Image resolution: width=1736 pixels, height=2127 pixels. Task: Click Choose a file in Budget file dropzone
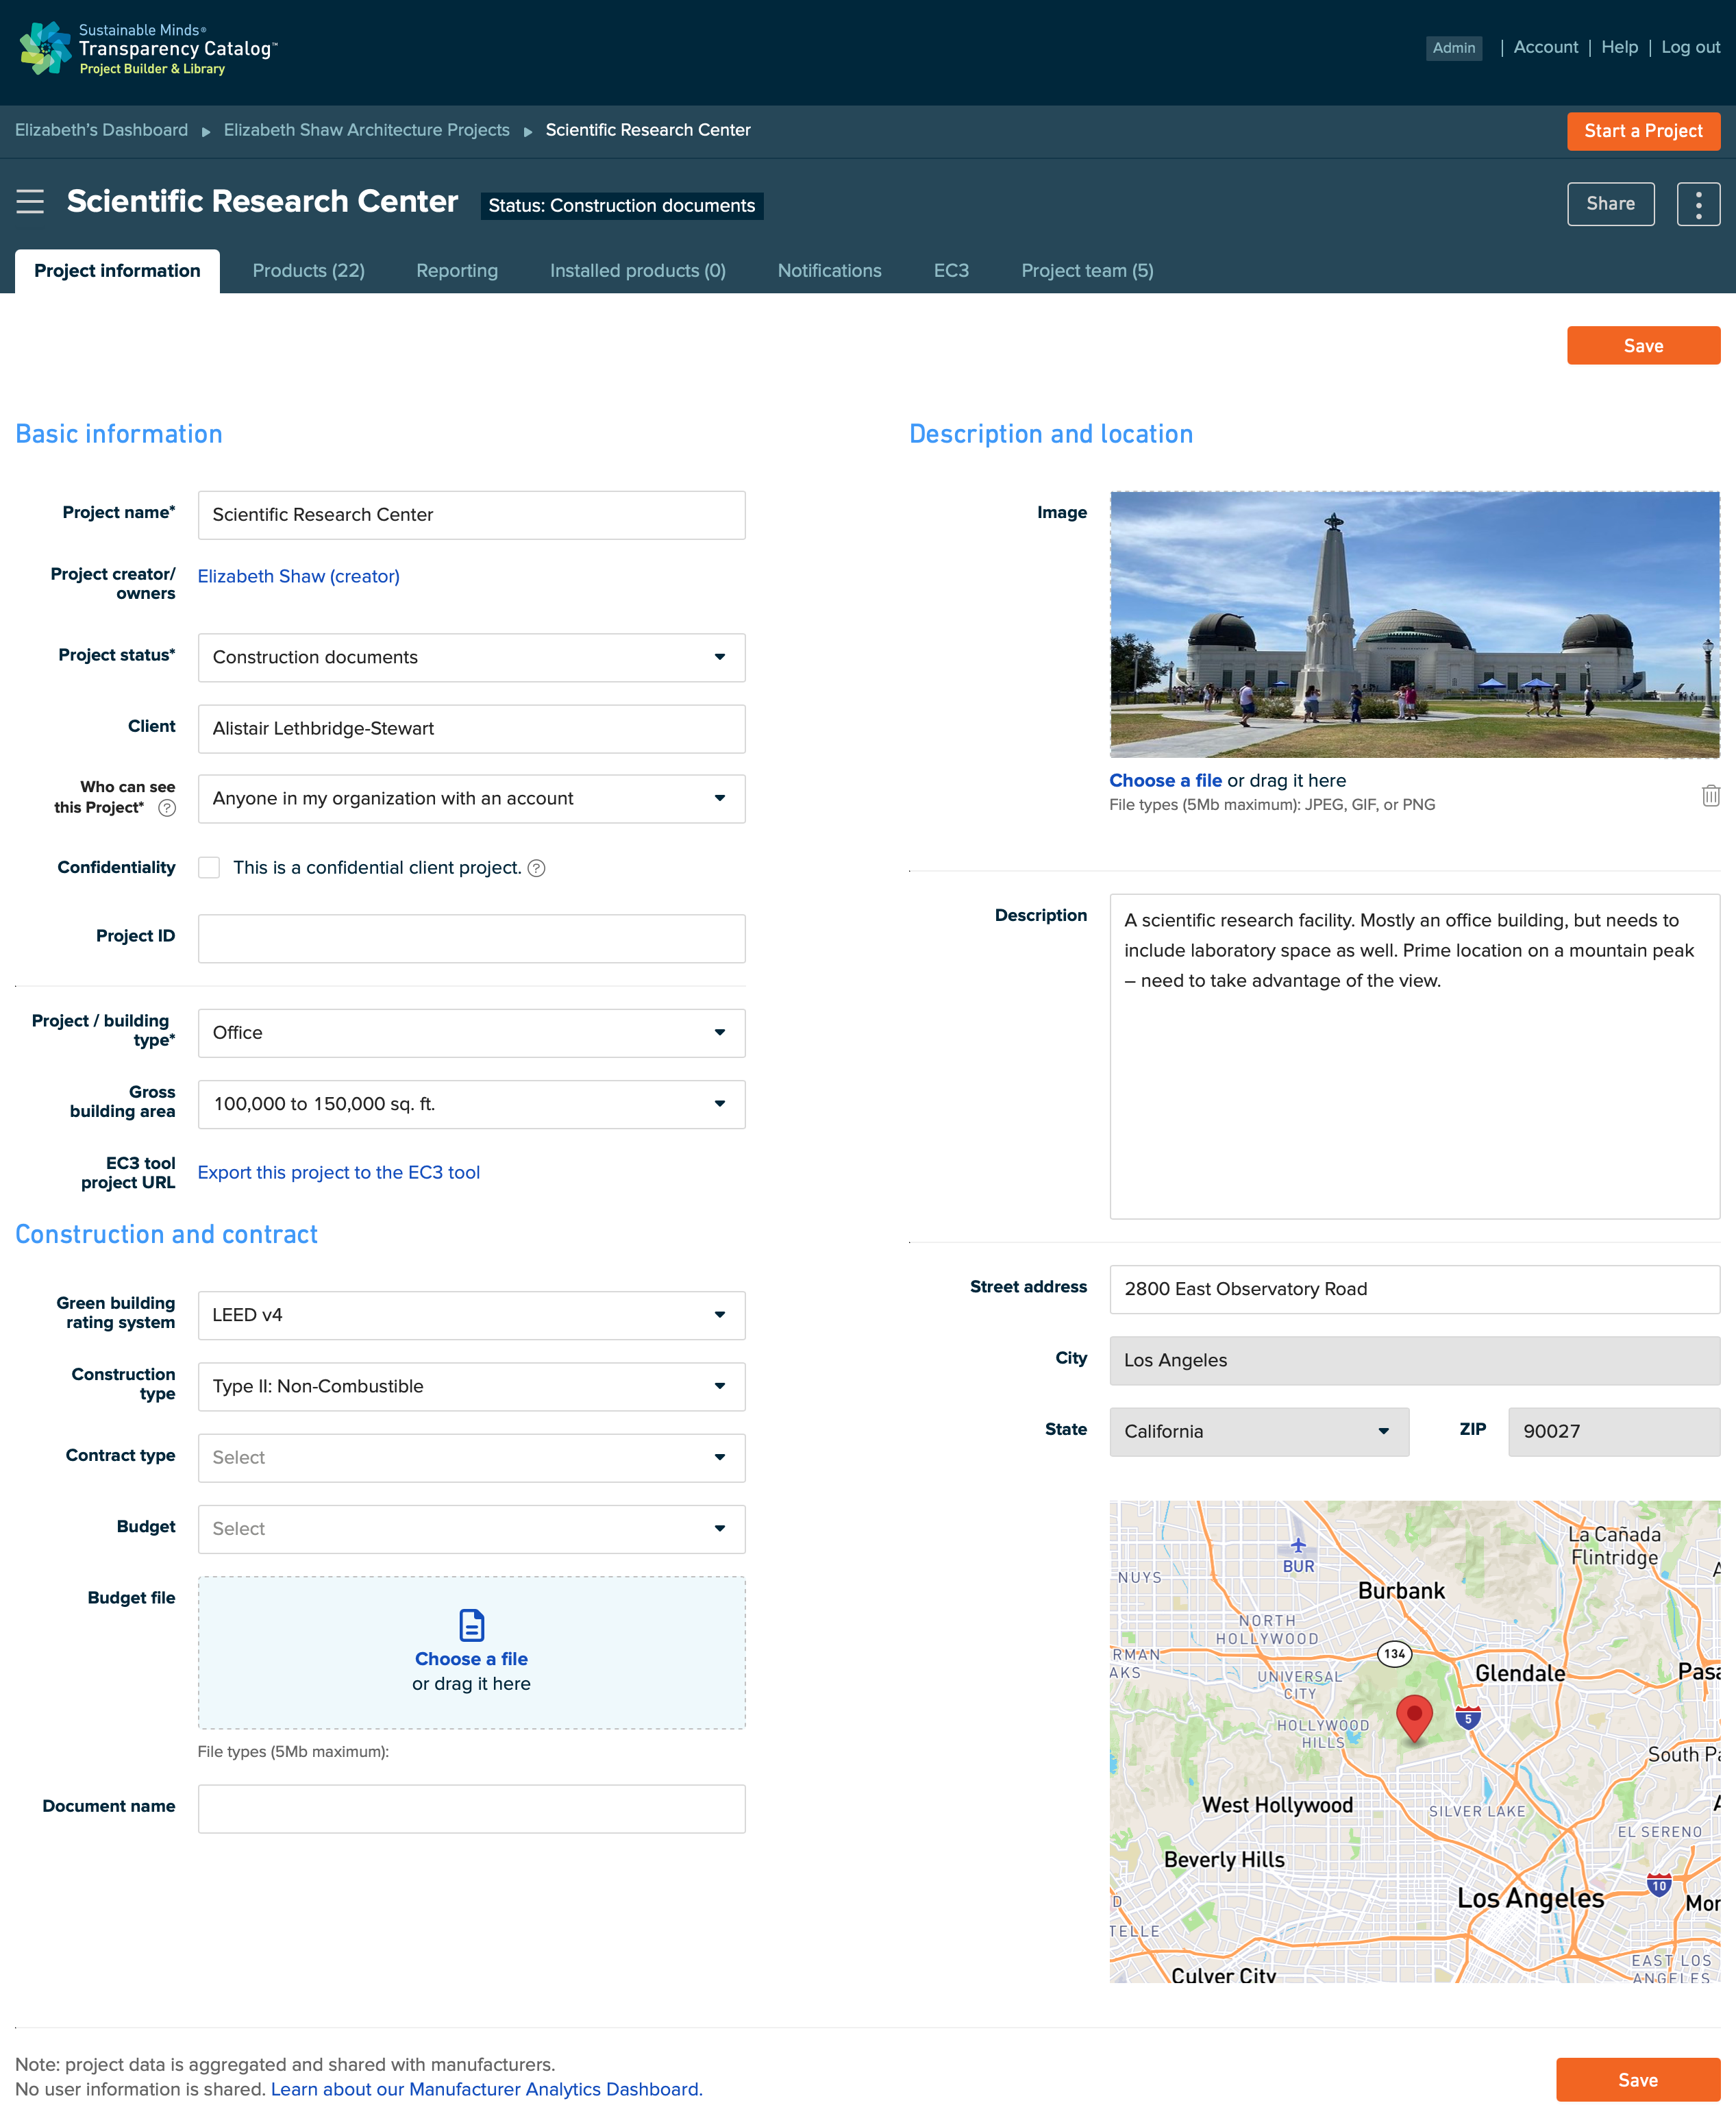pos(471,1659)
